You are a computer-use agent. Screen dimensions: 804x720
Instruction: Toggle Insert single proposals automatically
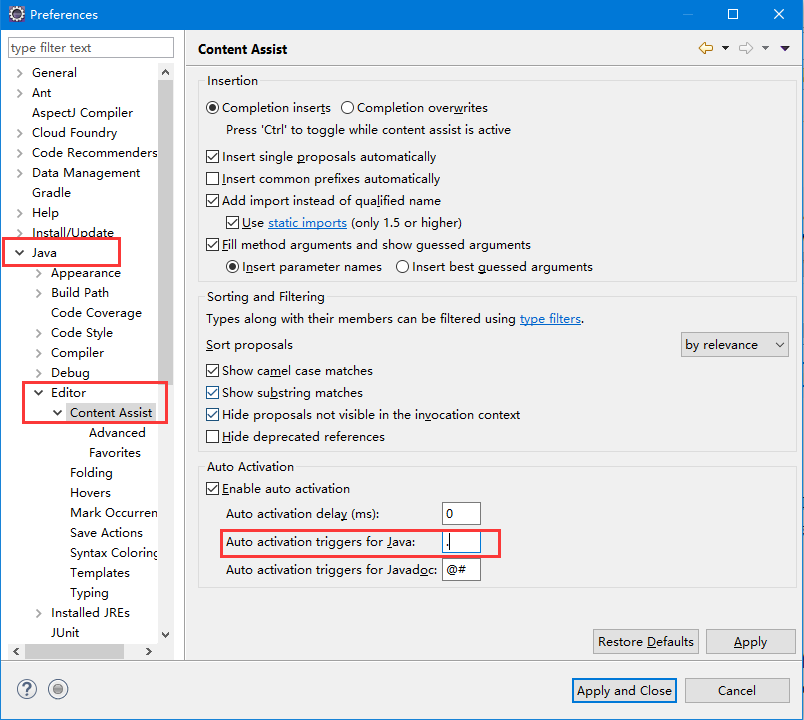point(212,156)
